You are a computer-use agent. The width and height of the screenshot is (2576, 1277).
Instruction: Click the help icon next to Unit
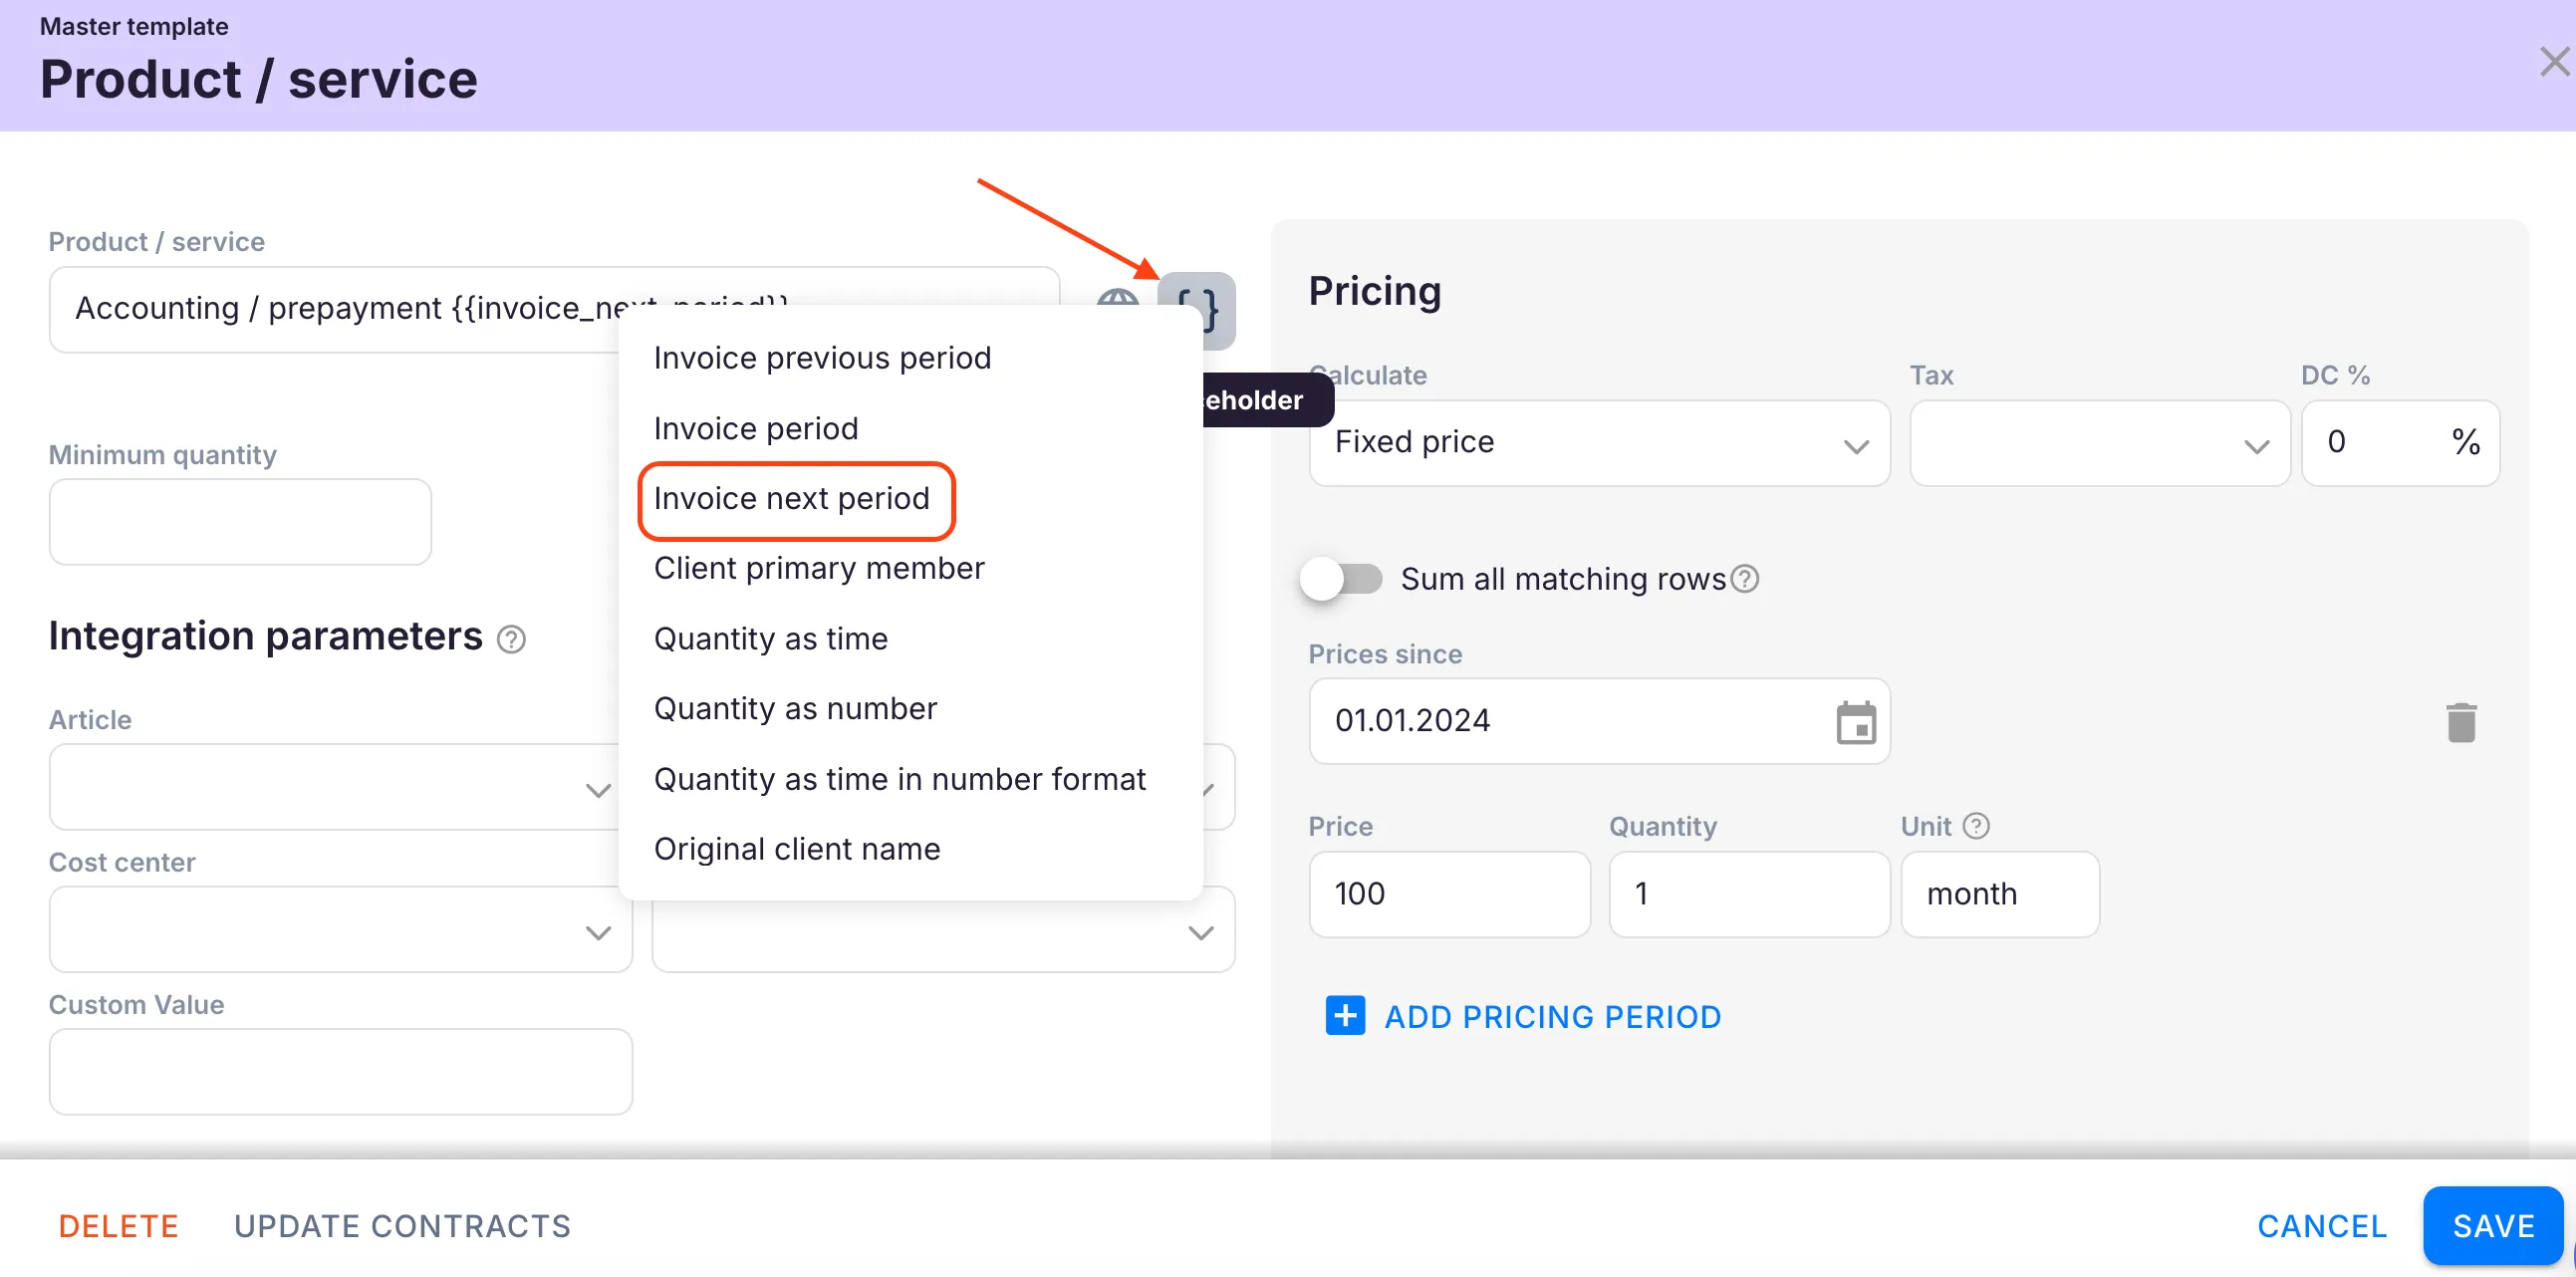[x=1975, y=826]
